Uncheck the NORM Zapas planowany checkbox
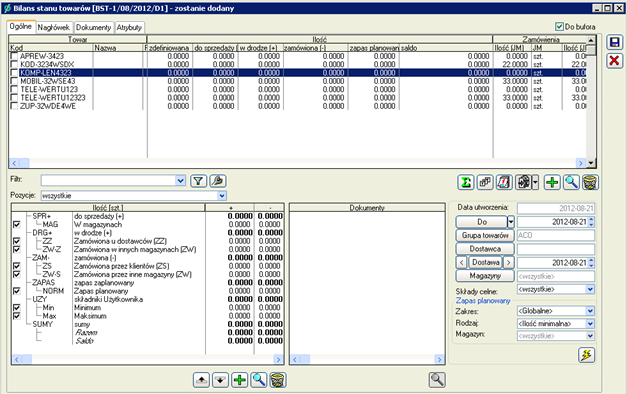 tap(16, 291)
